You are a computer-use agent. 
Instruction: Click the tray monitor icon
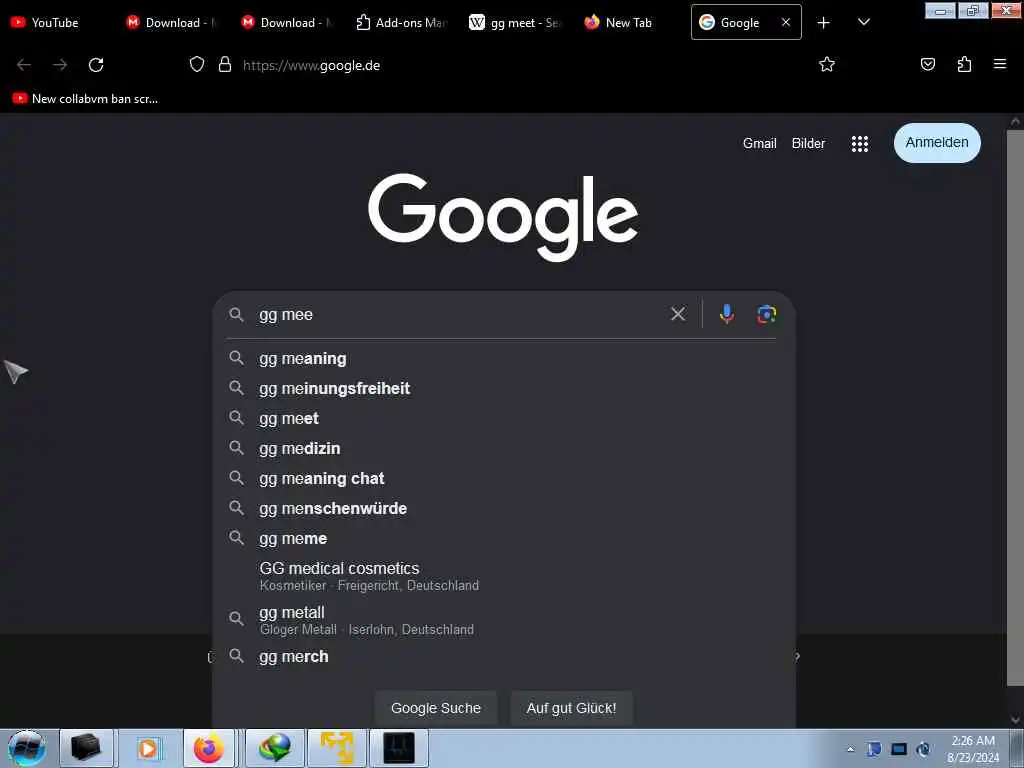[x=899, y=749]
